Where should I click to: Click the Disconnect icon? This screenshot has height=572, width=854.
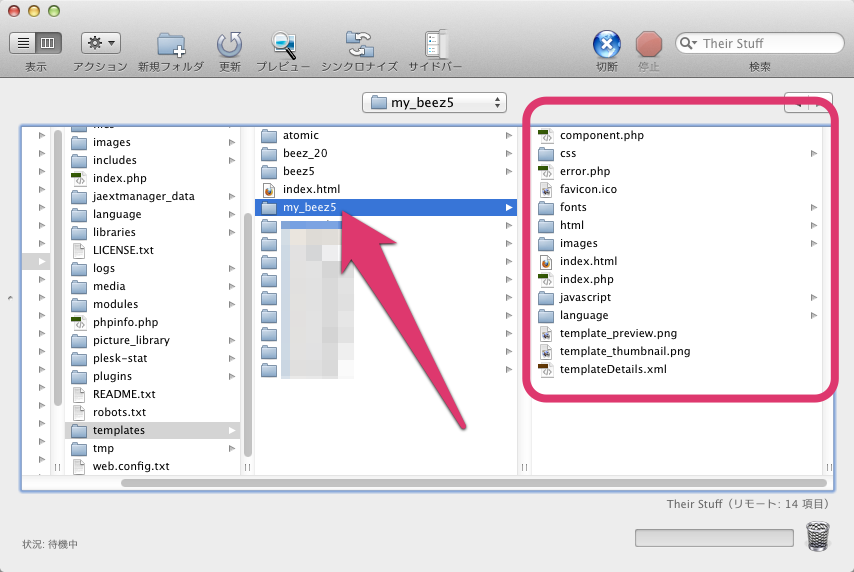[x=606, y=44]
